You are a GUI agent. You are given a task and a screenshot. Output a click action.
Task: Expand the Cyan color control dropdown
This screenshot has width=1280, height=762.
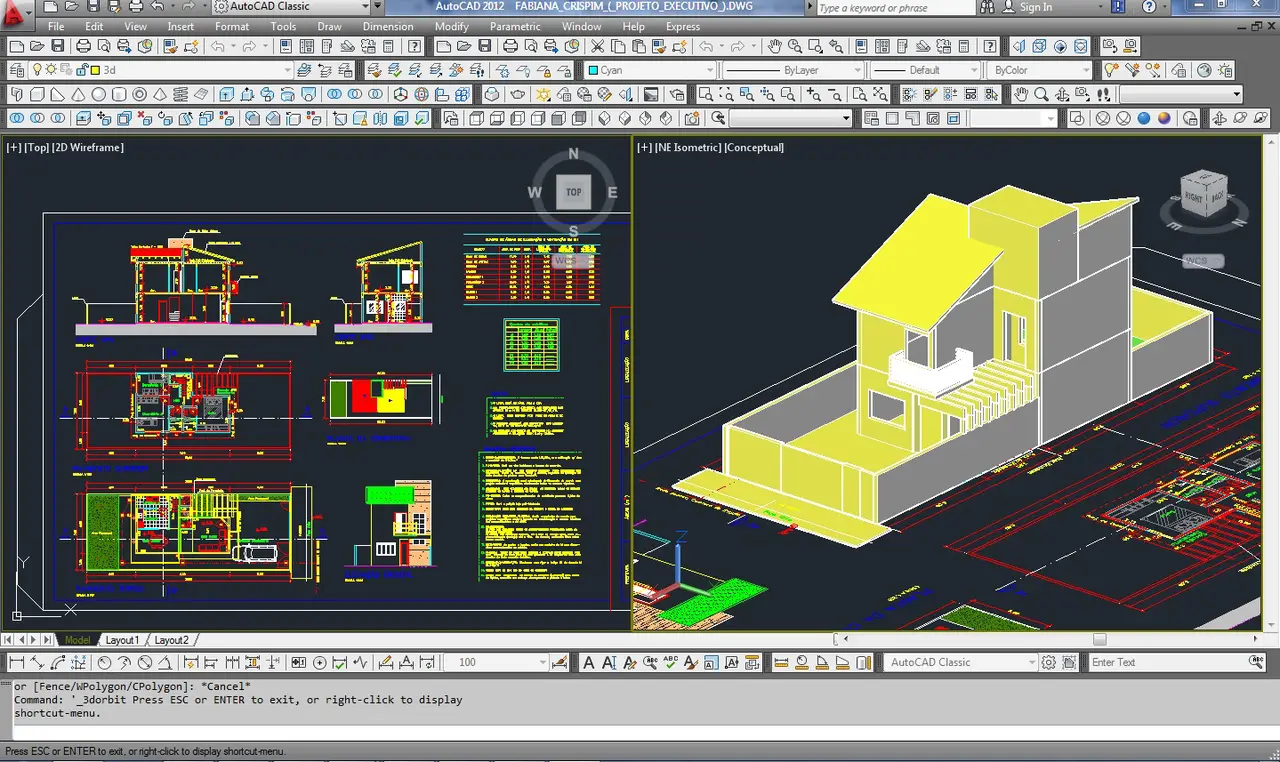pos(710,70)
